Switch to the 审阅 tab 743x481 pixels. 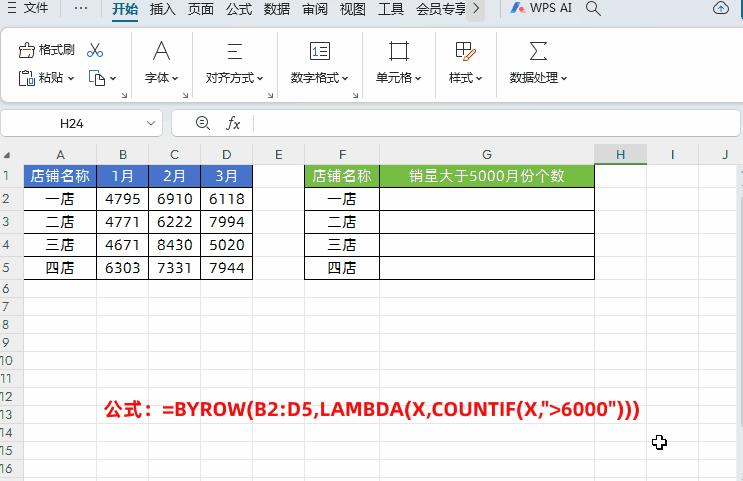click(x=315, y=9)
